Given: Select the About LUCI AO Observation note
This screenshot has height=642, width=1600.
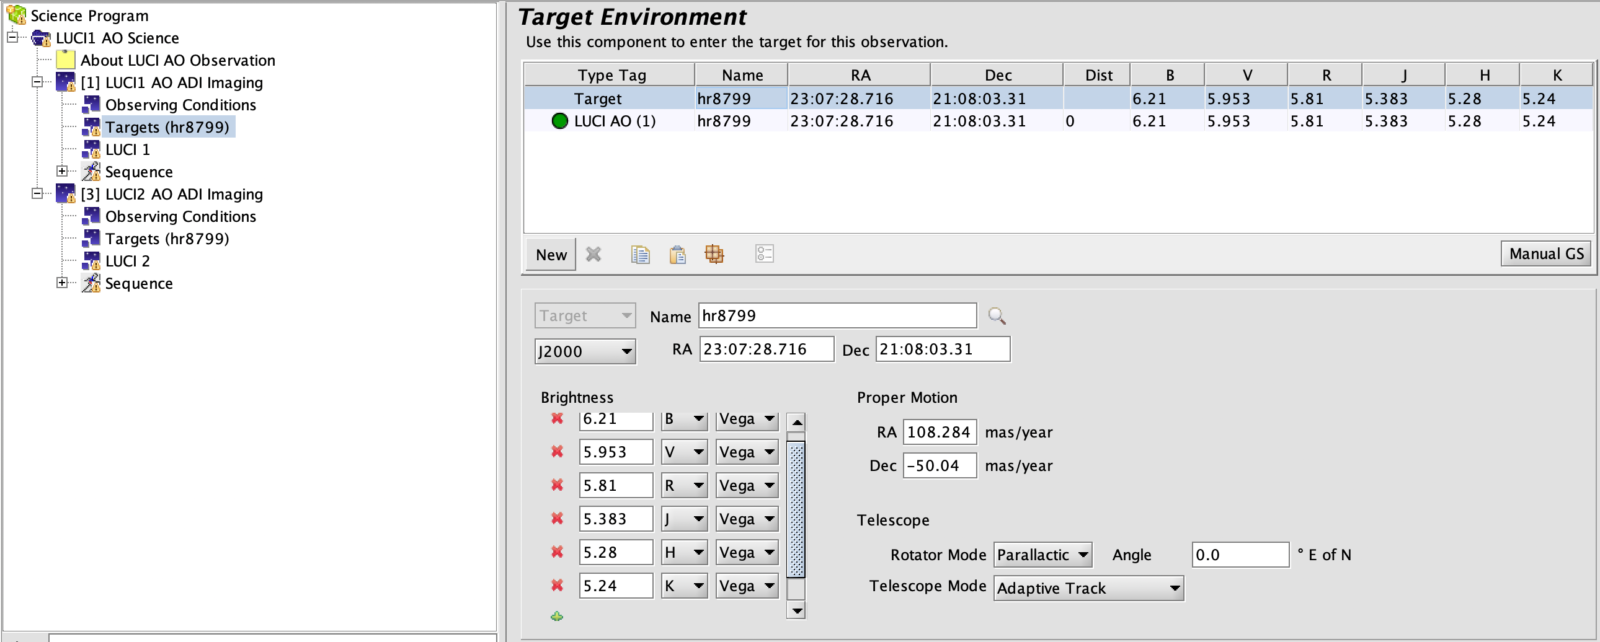Looking at the screenshot, I should [x=178, y=60].
